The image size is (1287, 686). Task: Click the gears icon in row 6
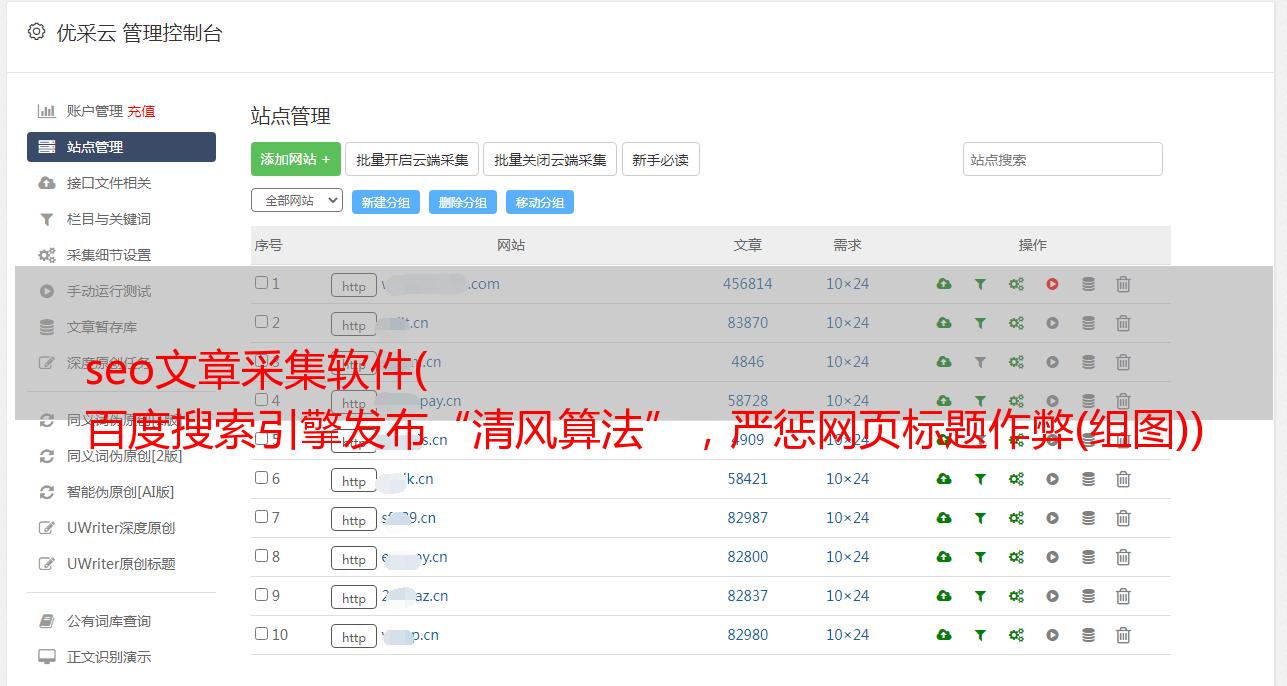(x=1016, y=479)
